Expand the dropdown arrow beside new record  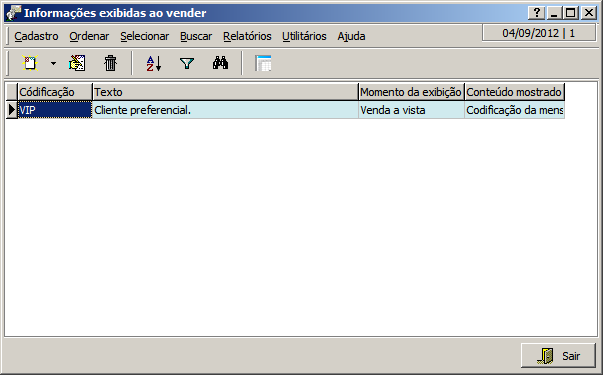tap(53, 63)
